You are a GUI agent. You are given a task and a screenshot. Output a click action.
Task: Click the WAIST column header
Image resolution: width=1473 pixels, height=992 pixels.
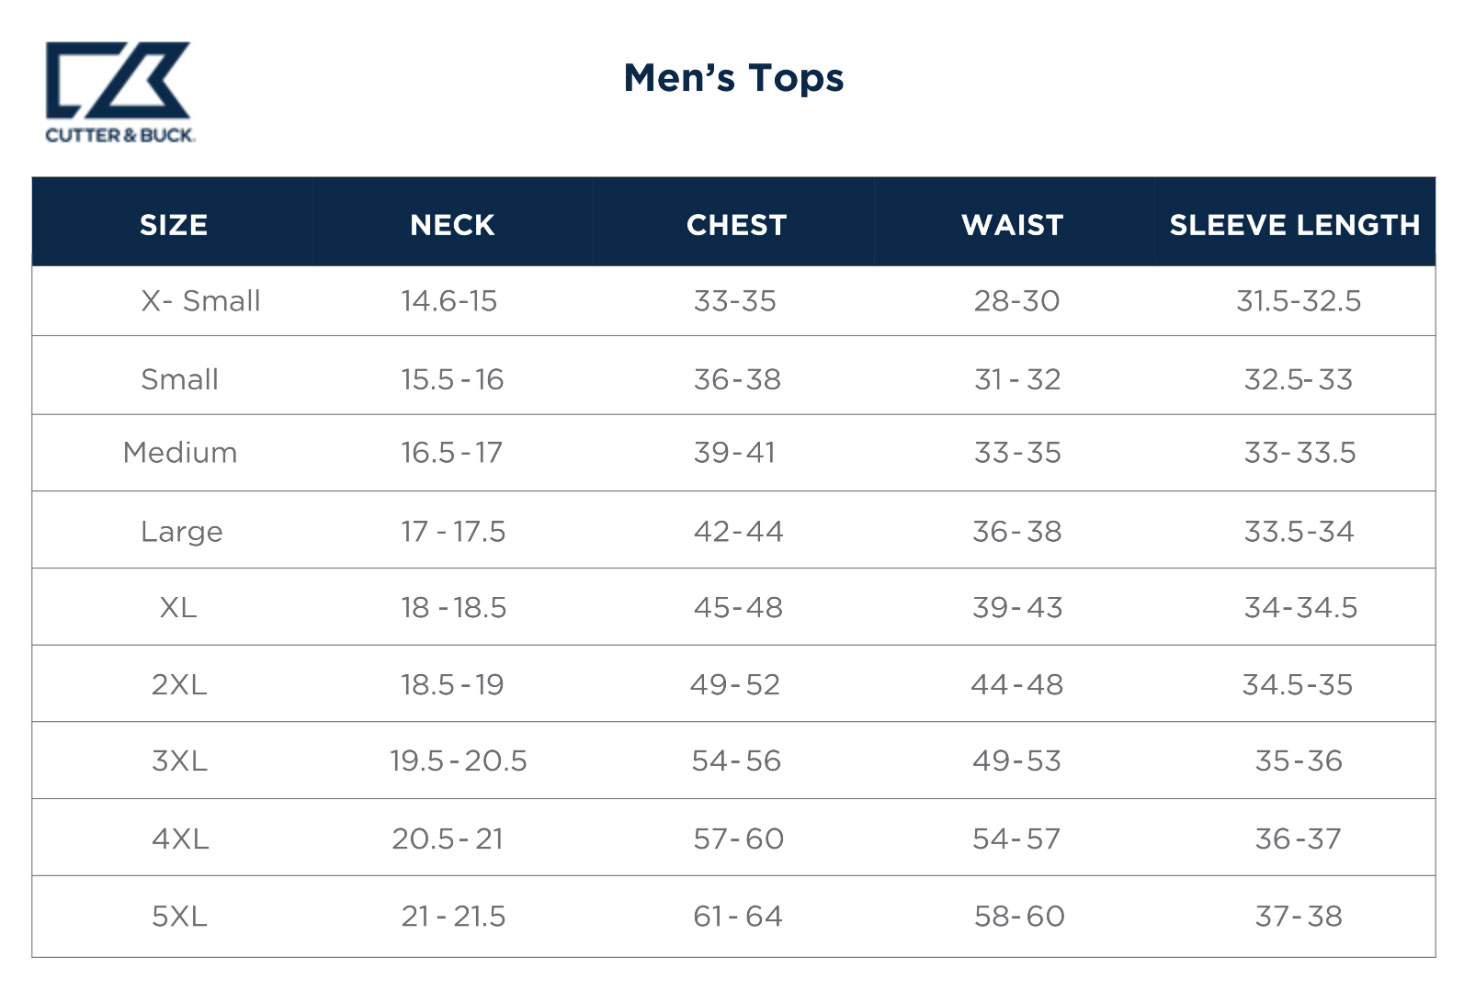point(1012,225)
